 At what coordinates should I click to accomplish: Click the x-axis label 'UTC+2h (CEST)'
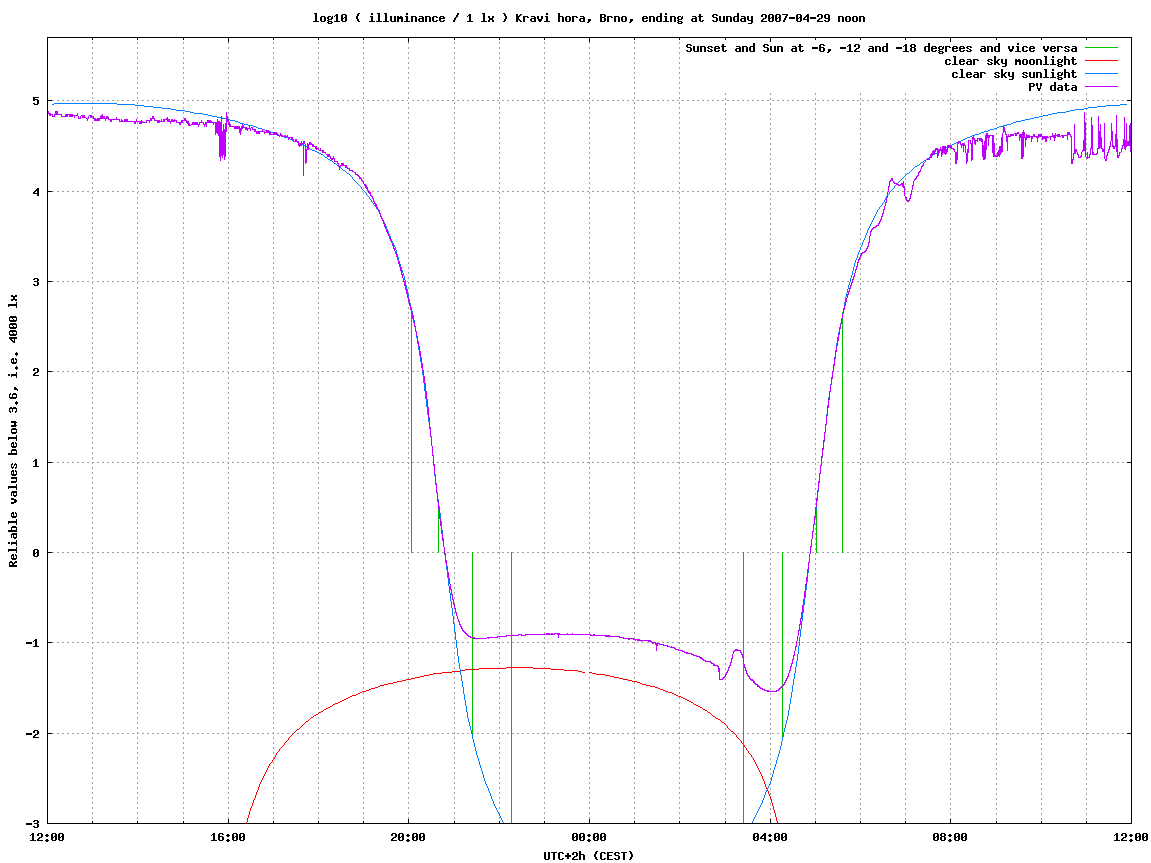coord(589,856)
